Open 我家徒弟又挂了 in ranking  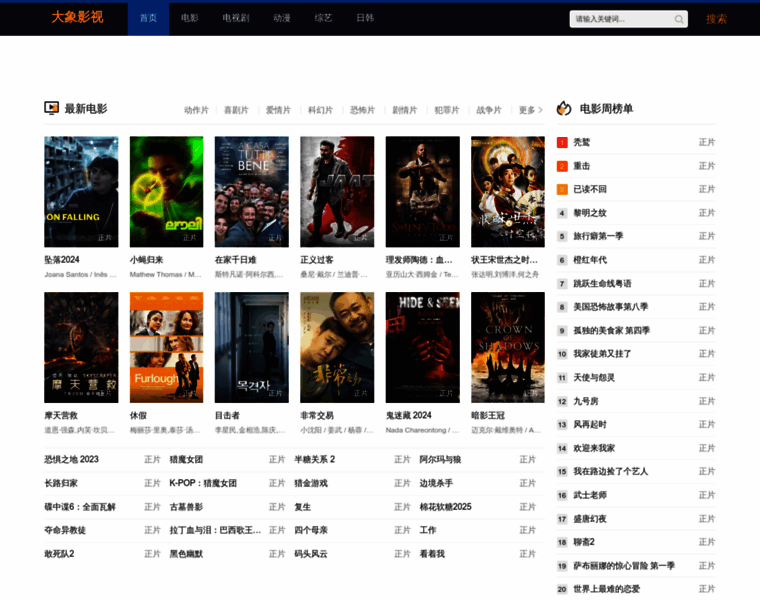602,354
